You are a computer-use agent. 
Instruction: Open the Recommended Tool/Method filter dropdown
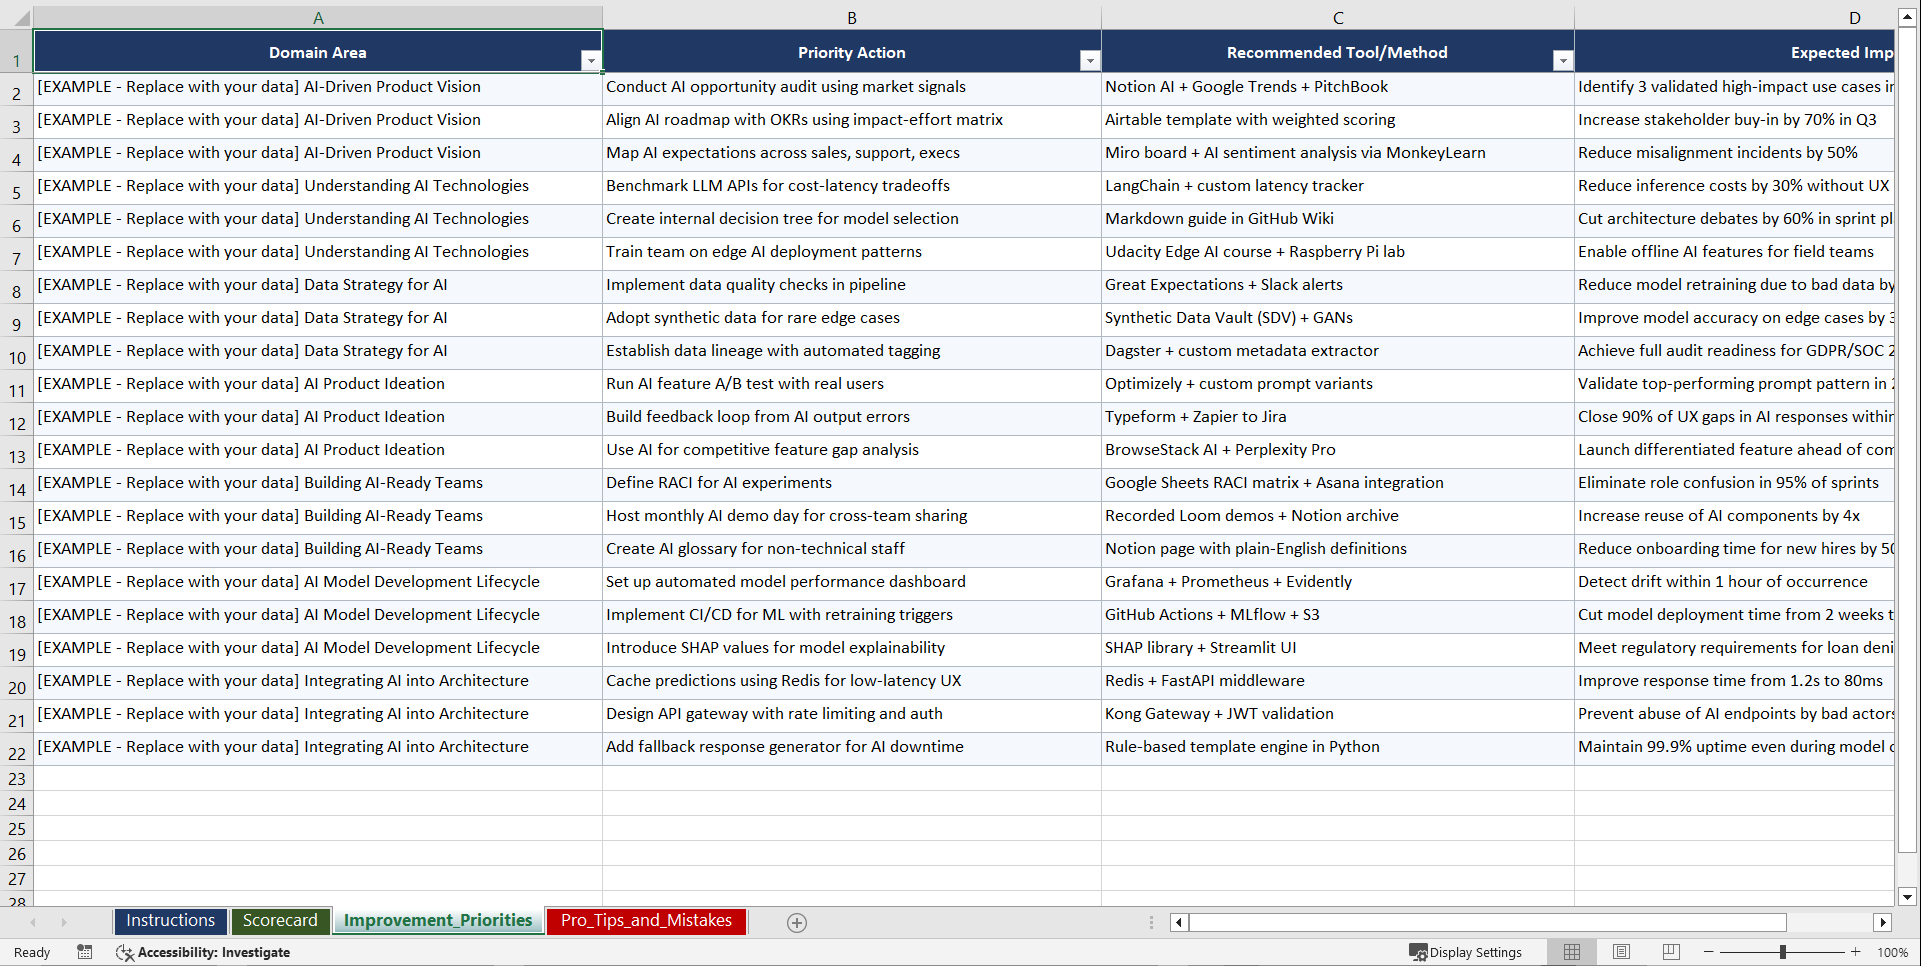[x=1563, y=60]
